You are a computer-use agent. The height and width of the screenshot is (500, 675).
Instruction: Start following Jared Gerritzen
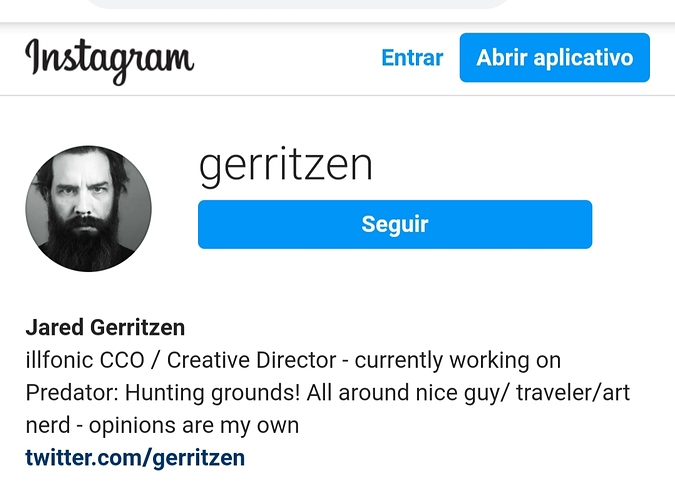point(395,224)
